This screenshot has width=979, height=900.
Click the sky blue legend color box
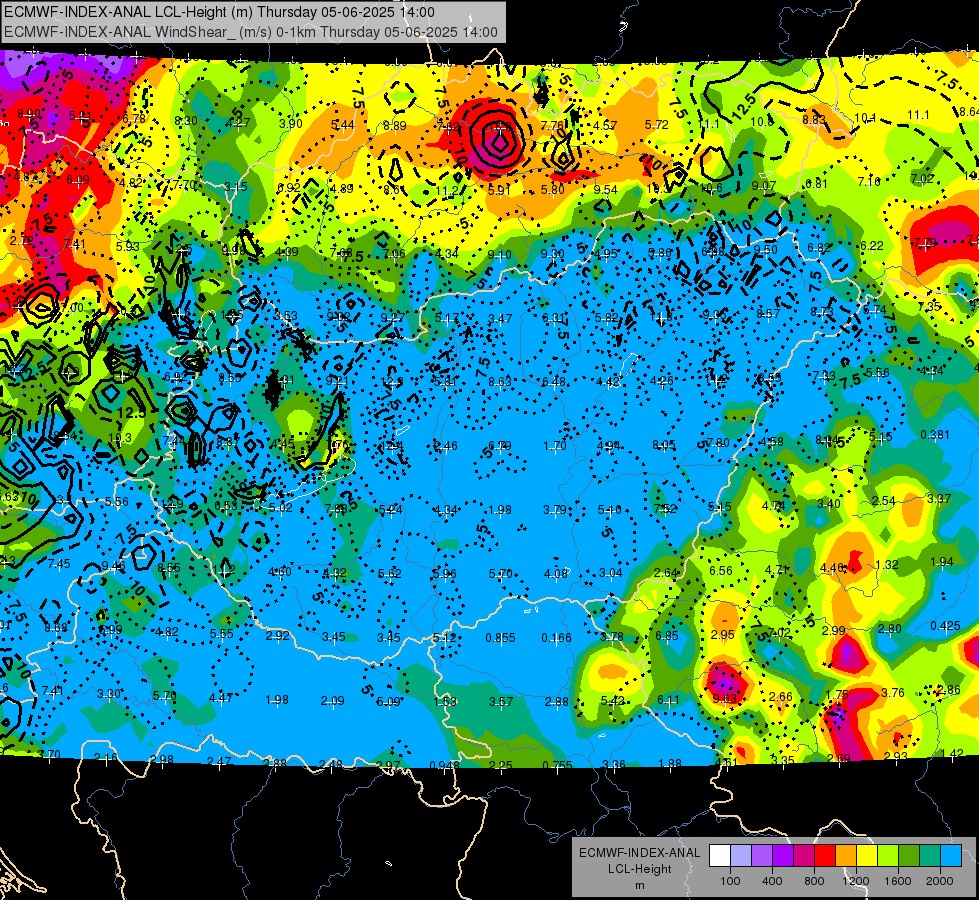point(951,856)
